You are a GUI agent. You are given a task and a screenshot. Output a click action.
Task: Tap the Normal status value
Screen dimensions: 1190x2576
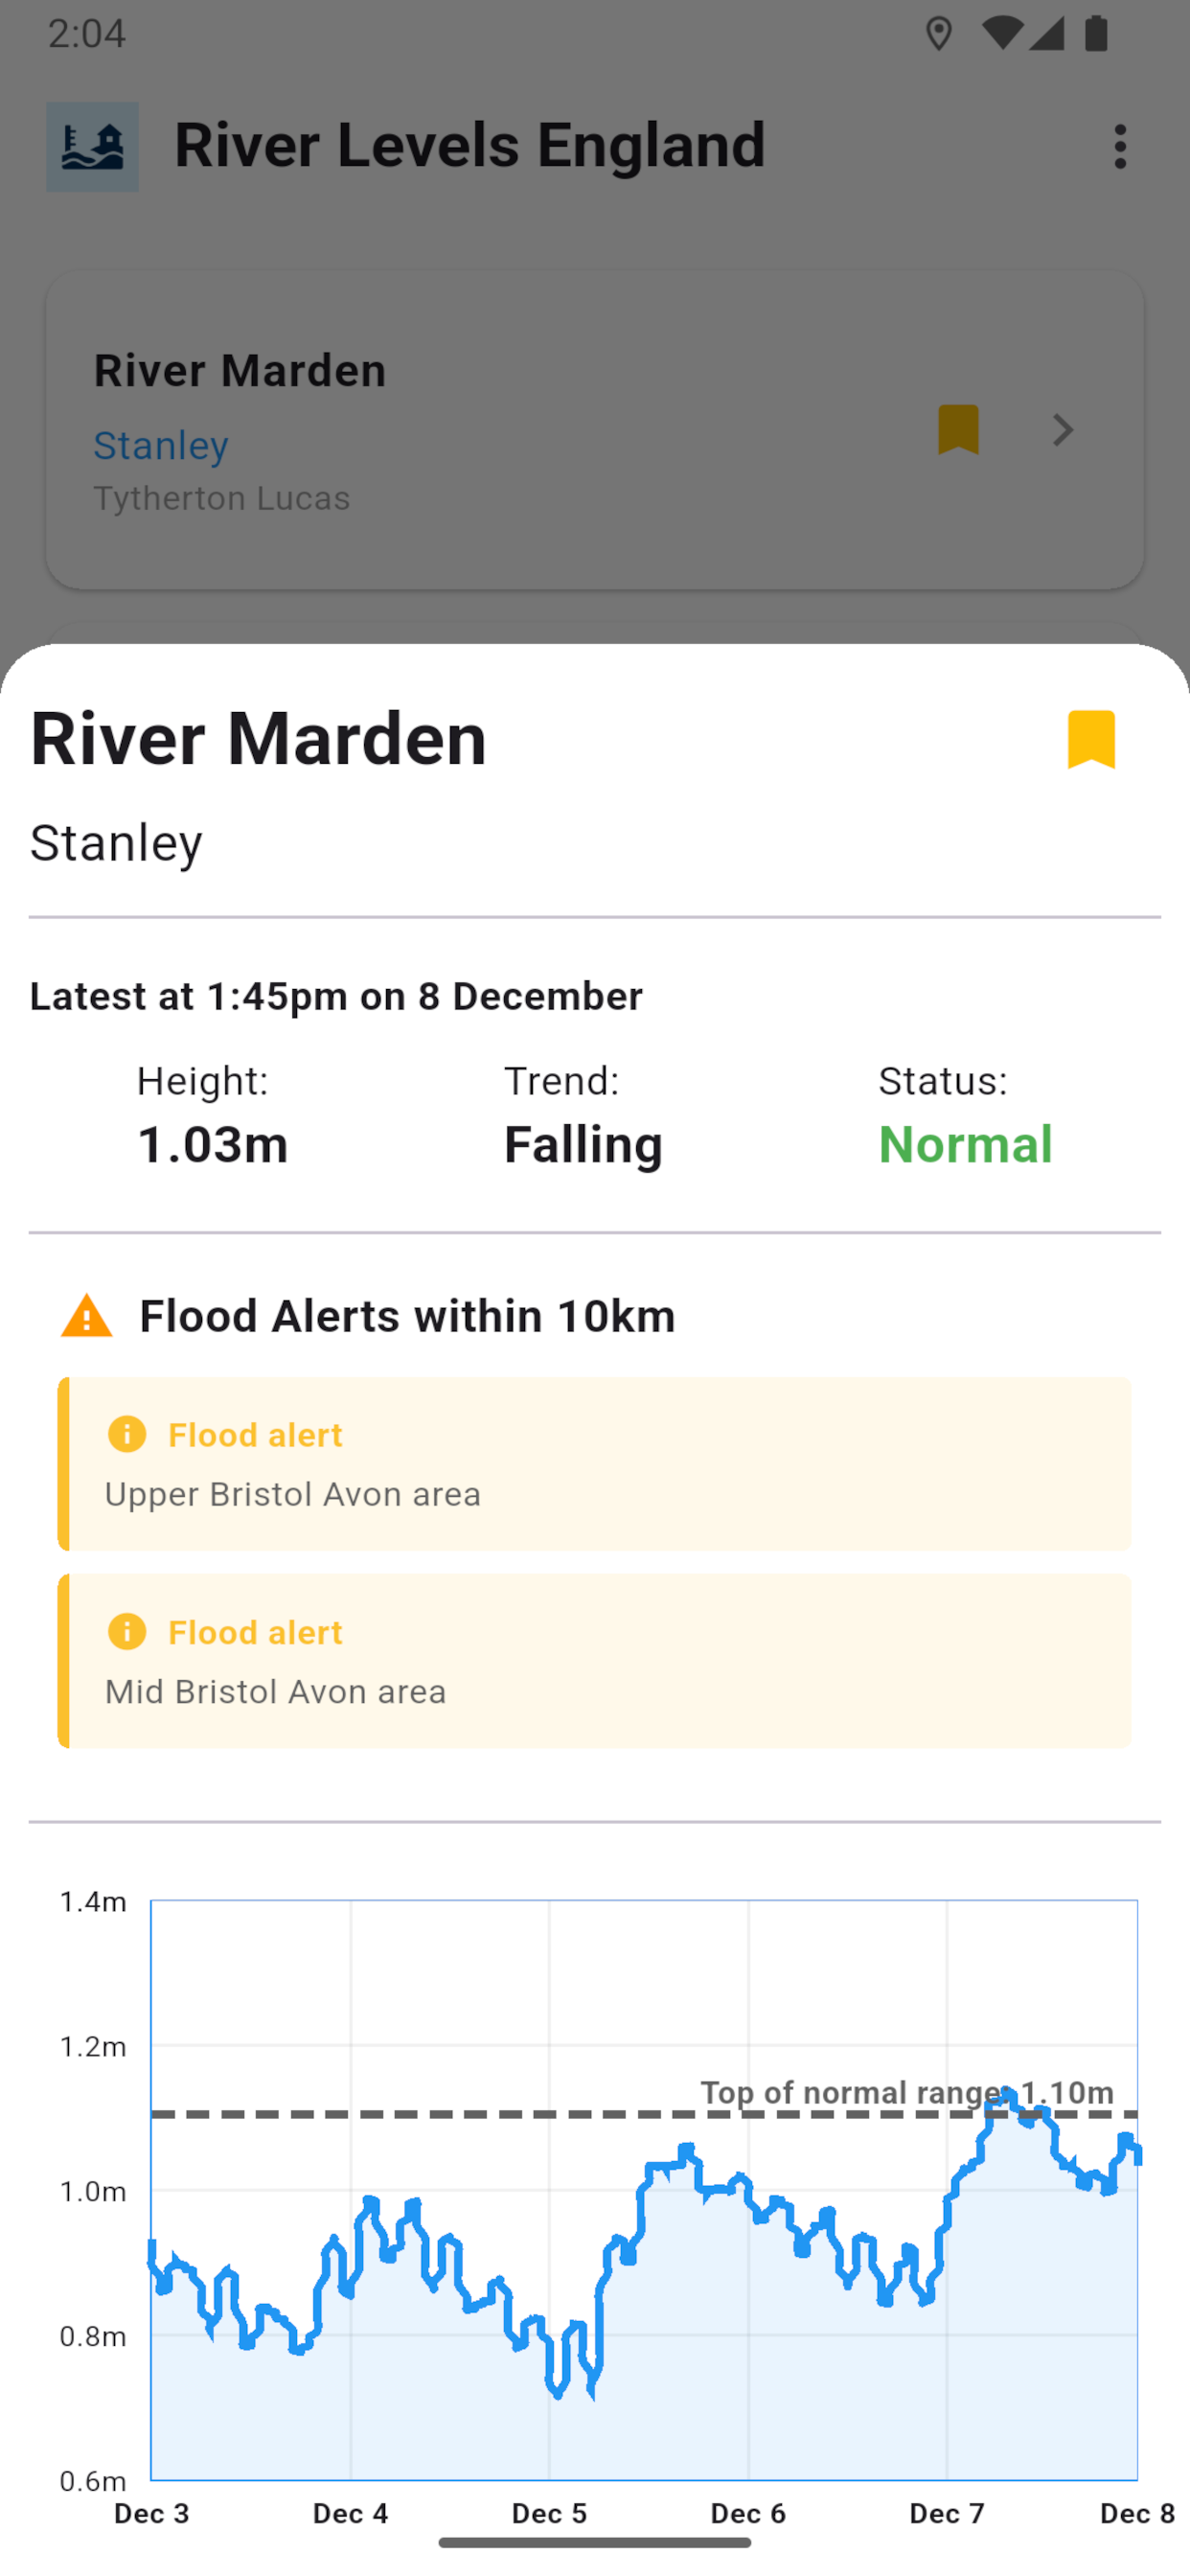(x=965, y=1144)
